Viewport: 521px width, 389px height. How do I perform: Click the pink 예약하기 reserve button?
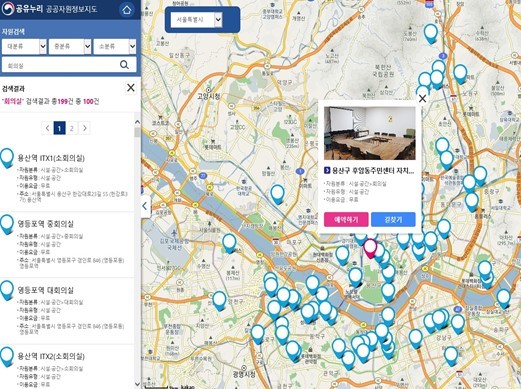click(346, 219)
